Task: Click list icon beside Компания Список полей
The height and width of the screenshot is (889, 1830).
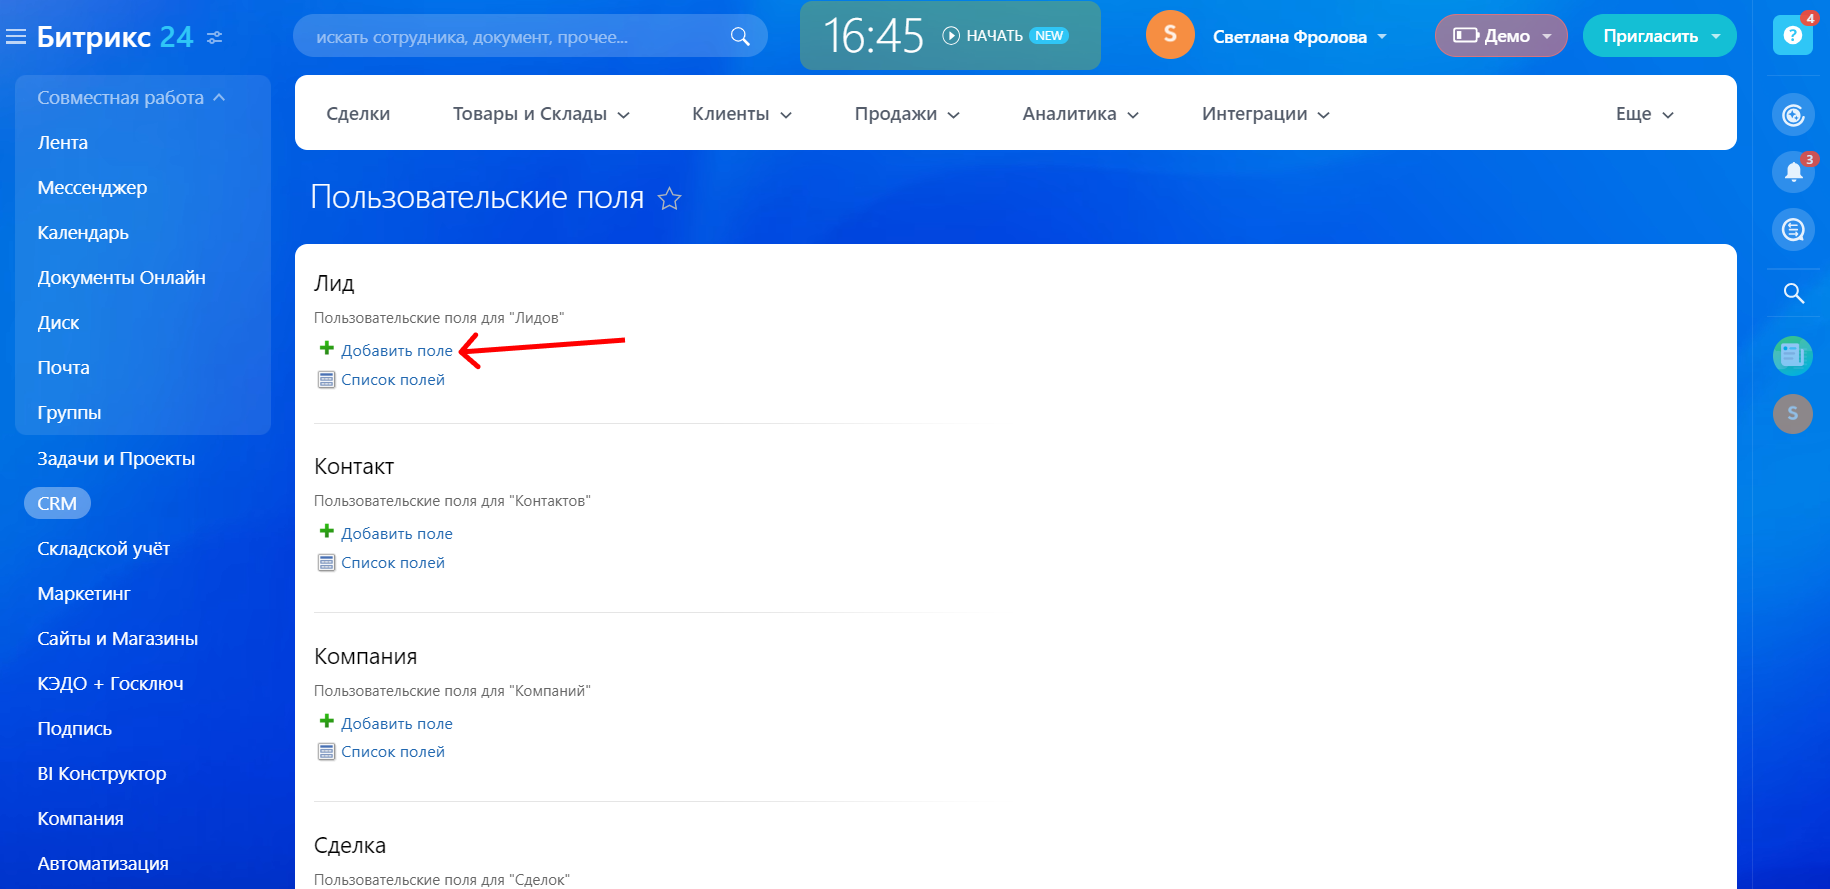Action: 326,751
